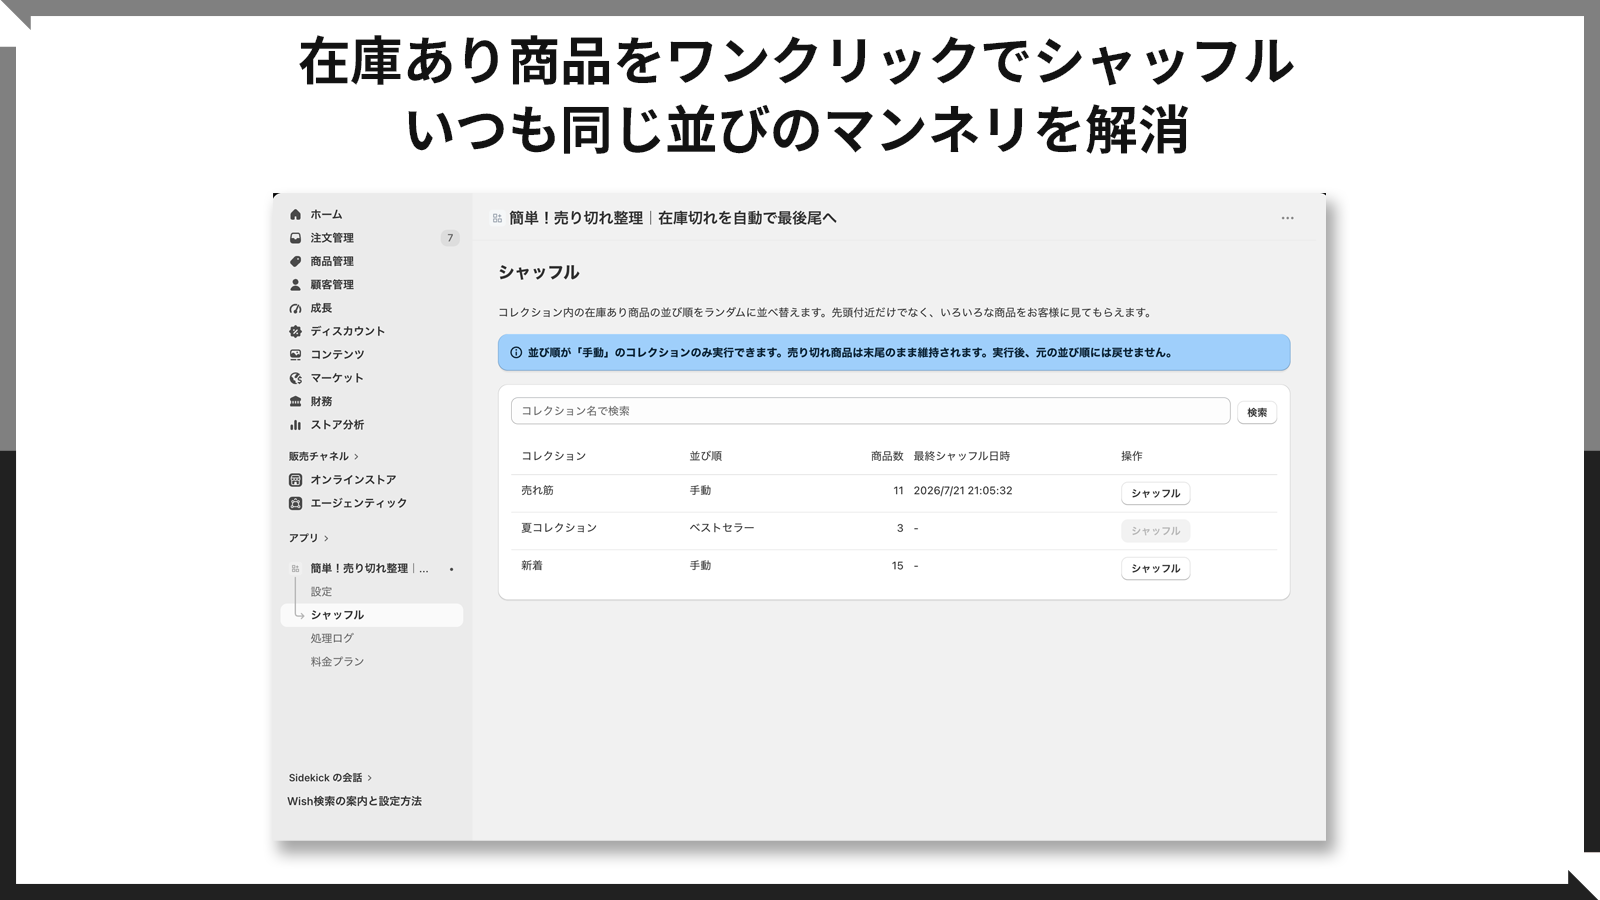The image size is (1600, 900).
Task: Click the product count 11 cell
Action: pos(898,491)
